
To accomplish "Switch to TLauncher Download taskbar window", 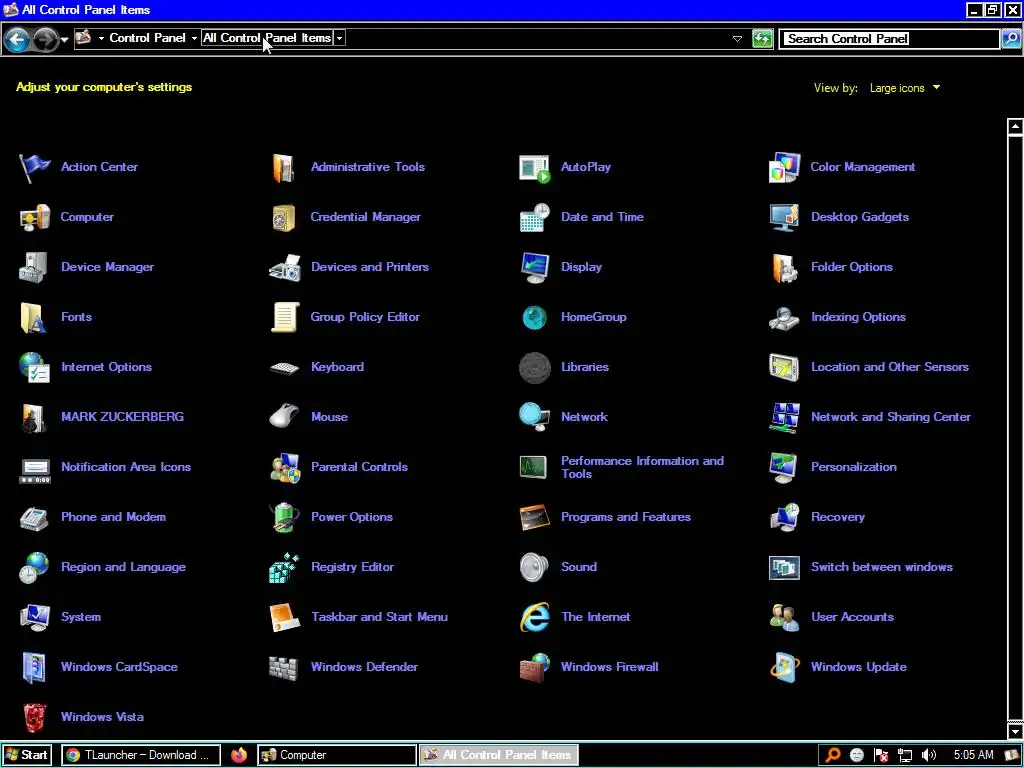I will (x=141, y=755).
